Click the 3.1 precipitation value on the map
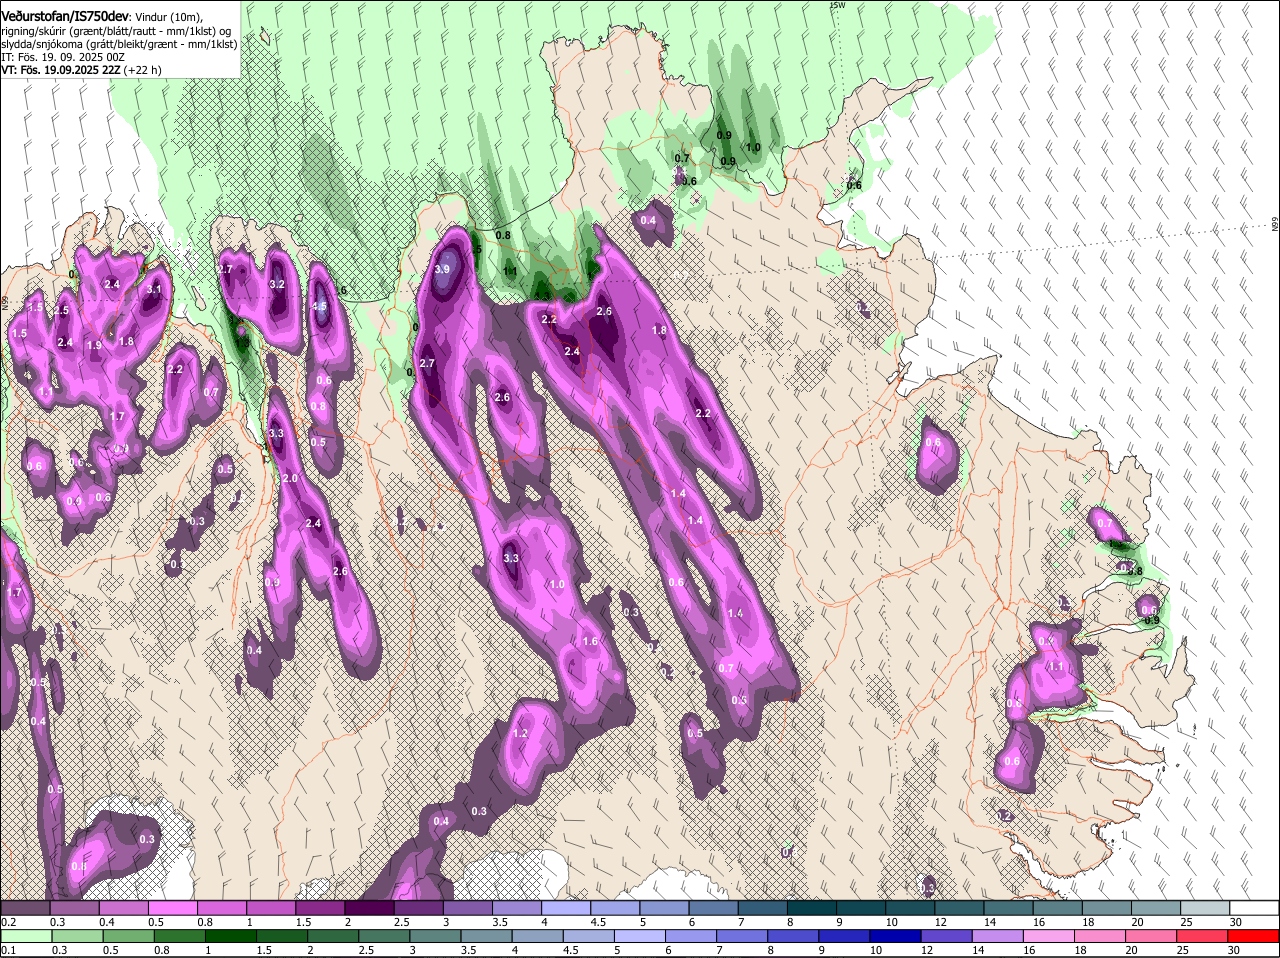This screenshot has height=958, width=1280. click(154, 290)
